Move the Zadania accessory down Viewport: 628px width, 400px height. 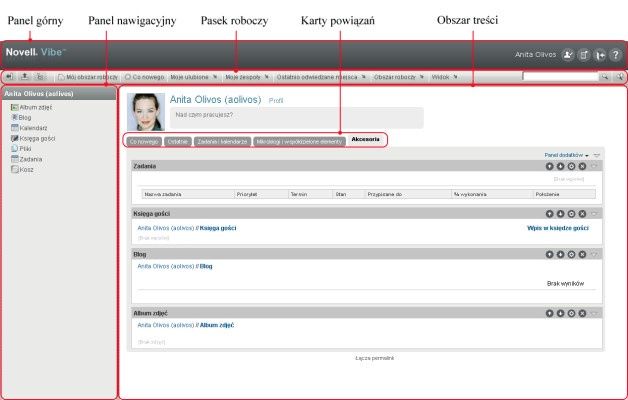point(560,166)
